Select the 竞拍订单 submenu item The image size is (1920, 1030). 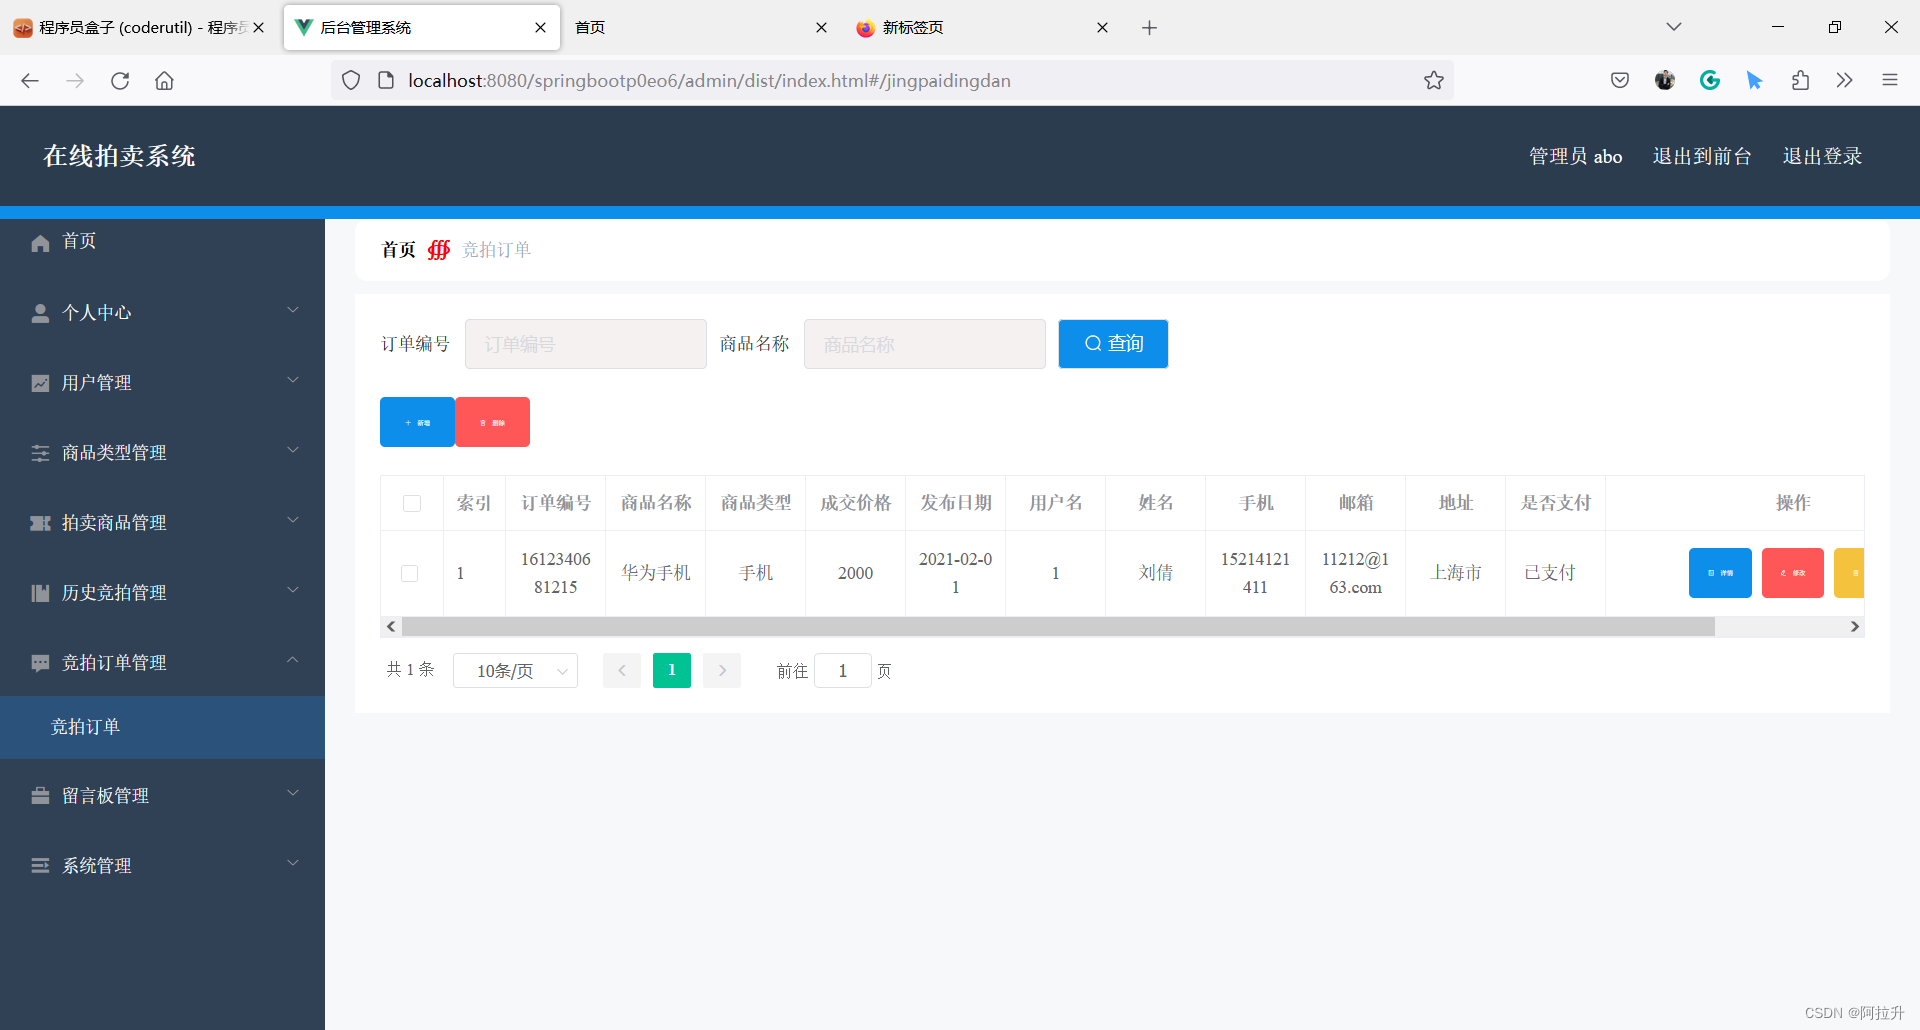pos(162,727)
